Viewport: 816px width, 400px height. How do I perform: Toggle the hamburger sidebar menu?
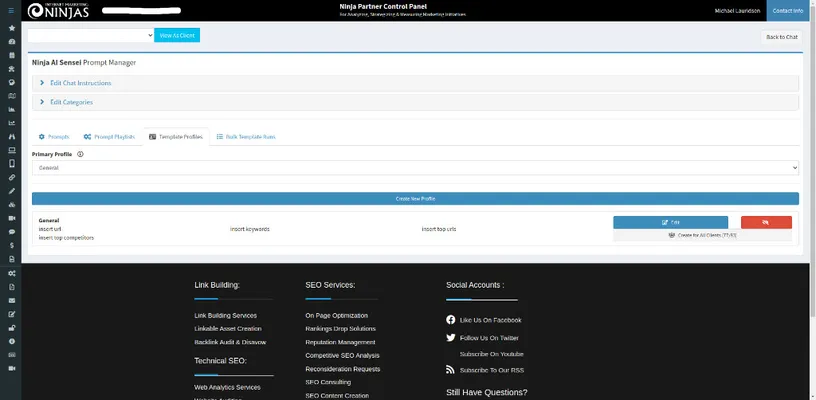click(x=11, y=13)
